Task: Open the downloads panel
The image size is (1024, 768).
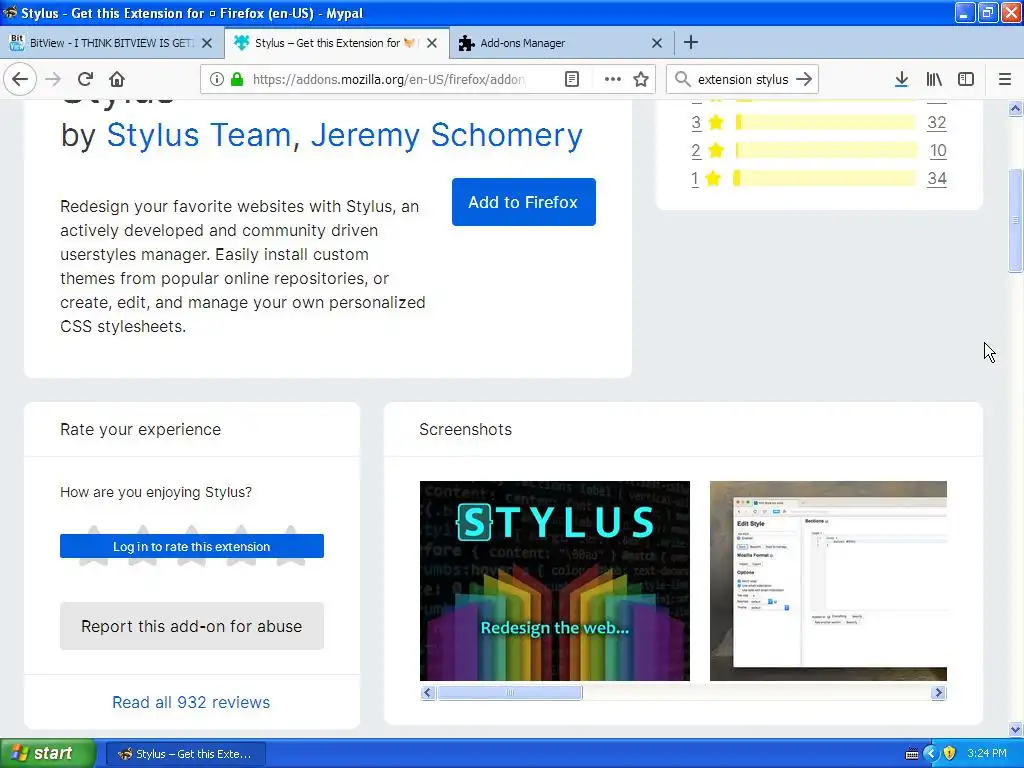Action: click(x=901, y=79)
